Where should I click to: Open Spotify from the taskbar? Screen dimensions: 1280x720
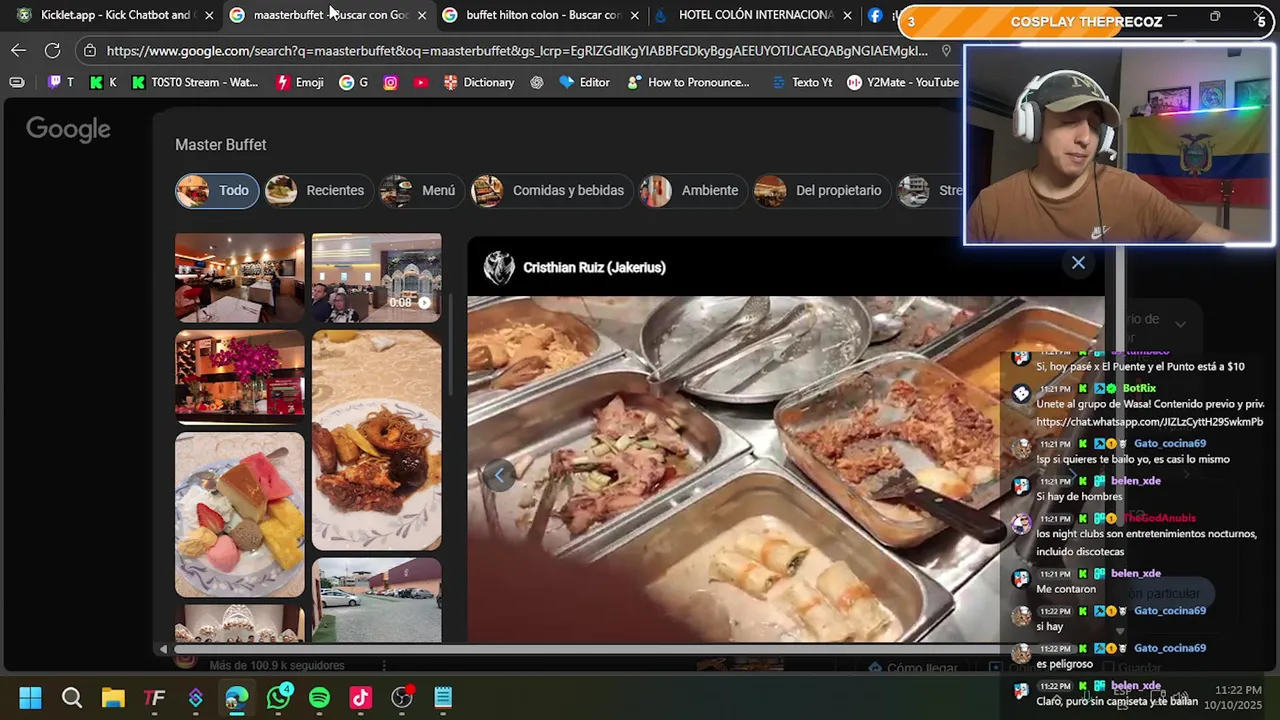pos(320,698)
